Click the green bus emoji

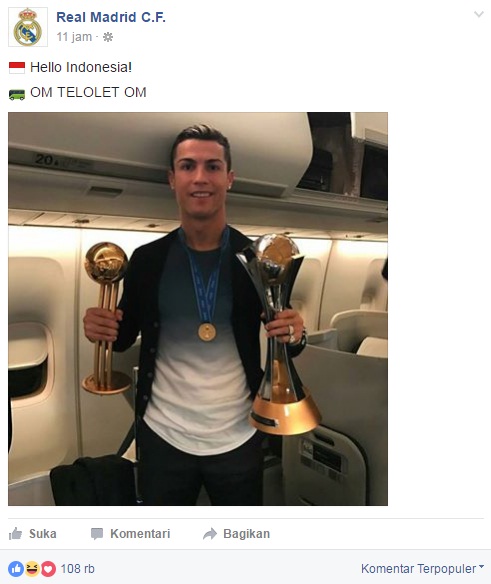pyautogui.click(x=17, y=95)
